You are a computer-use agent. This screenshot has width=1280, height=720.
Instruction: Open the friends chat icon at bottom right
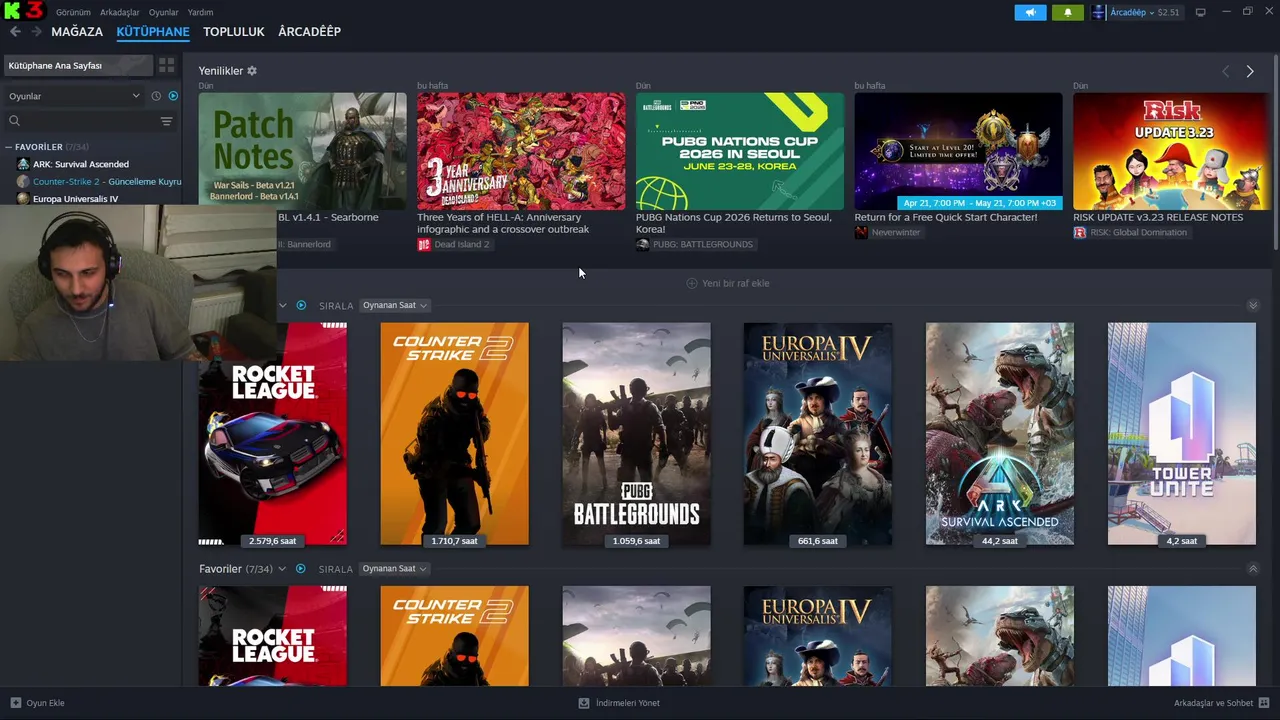1264,703
